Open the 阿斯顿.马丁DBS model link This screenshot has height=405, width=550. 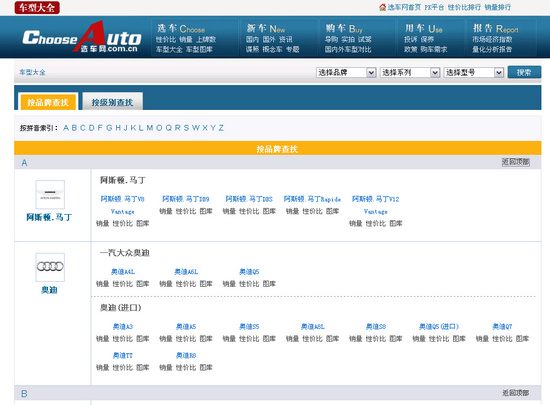coord(249,199)
